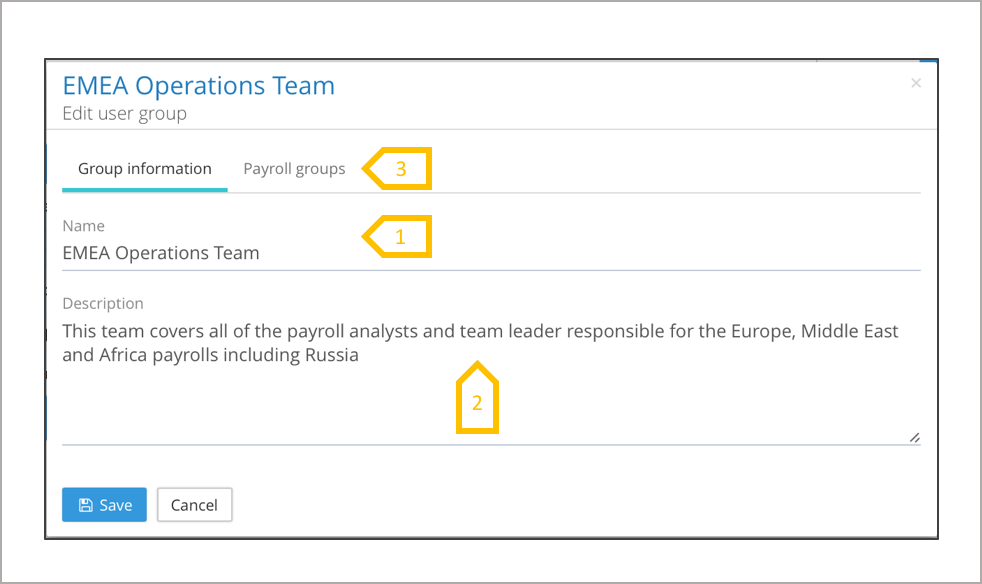Screen dimensions: 982x584
Task: Click the Edit user group subtitle
Action: [124, 114]
